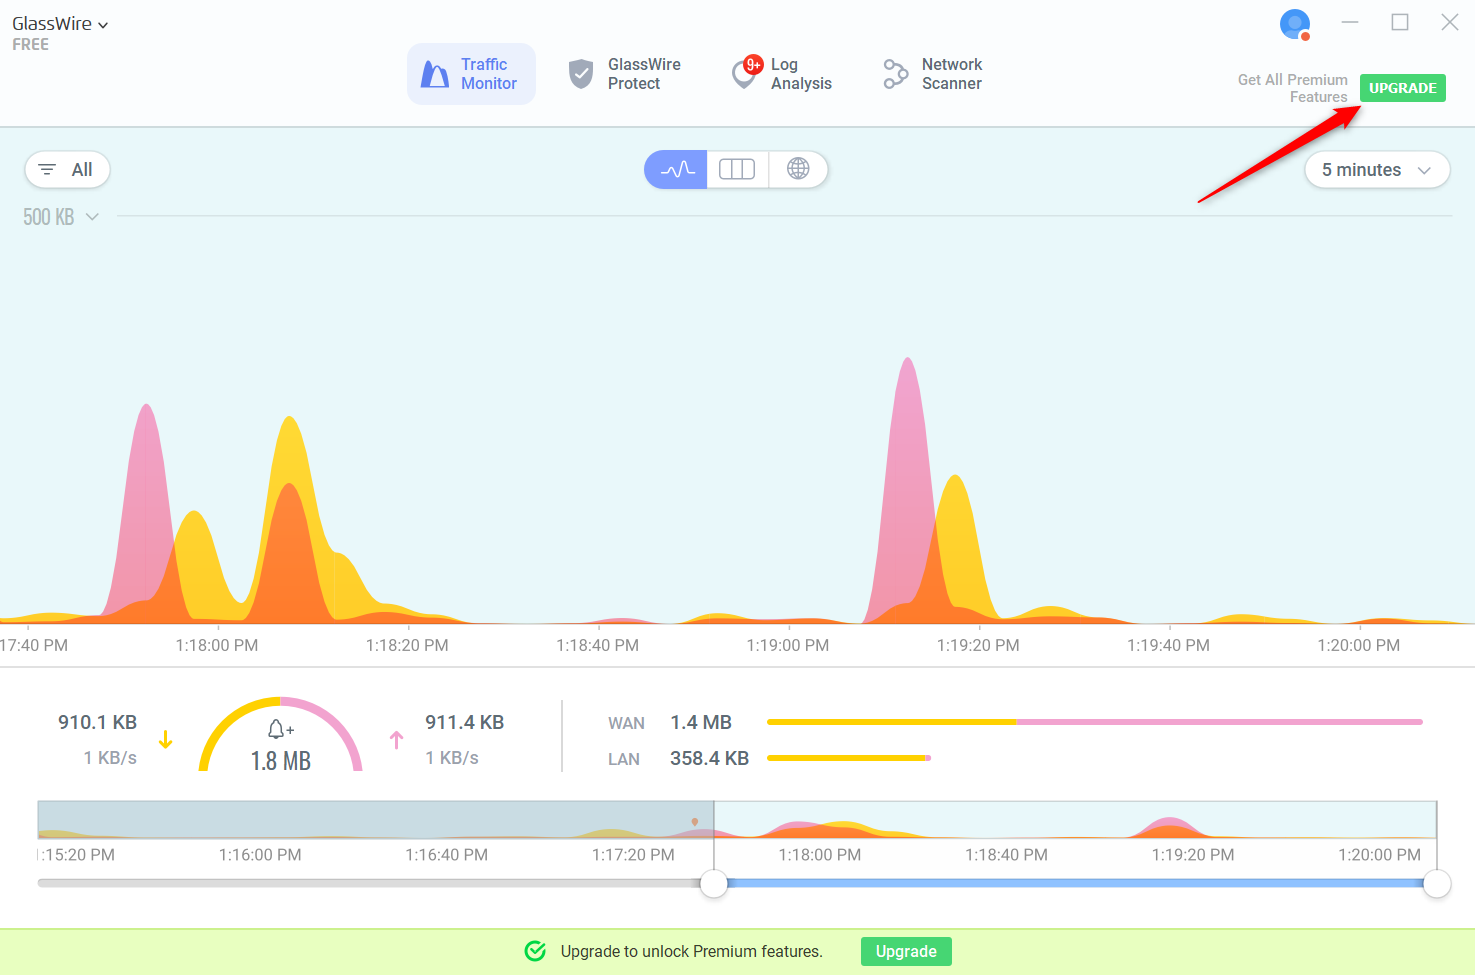The height and width of the screenshot is (975, 1475).
Task: Click the 911.4 KB upload total
Action: (464, 722)
